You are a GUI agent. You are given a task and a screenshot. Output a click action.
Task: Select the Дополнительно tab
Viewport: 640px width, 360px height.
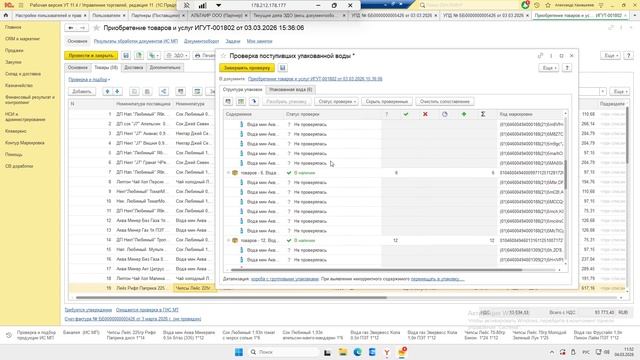pyautogui.click(x=164, y=67)
